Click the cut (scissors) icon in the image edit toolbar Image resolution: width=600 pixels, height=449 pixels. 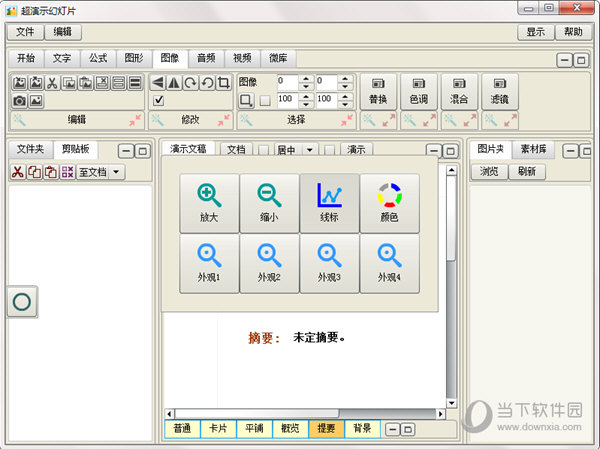[x=52, y=83]
